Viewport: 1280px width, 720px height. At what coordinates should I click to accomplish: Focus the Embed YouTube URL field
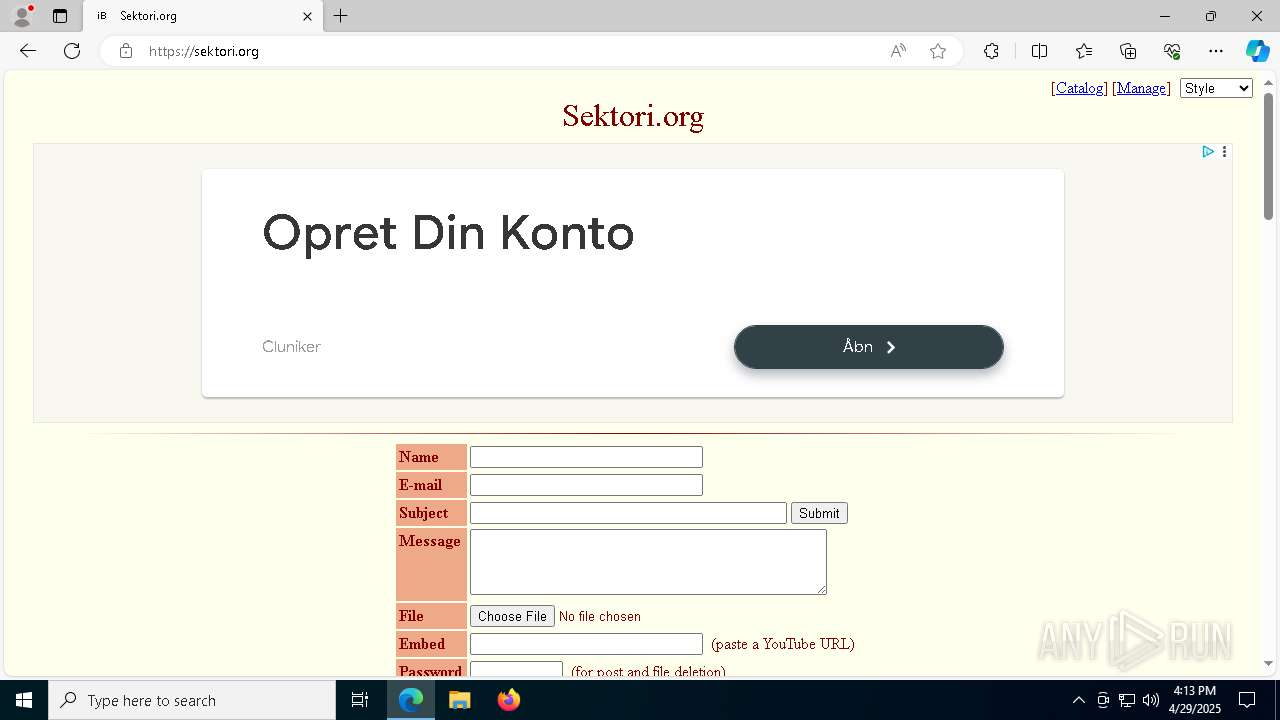586,644
